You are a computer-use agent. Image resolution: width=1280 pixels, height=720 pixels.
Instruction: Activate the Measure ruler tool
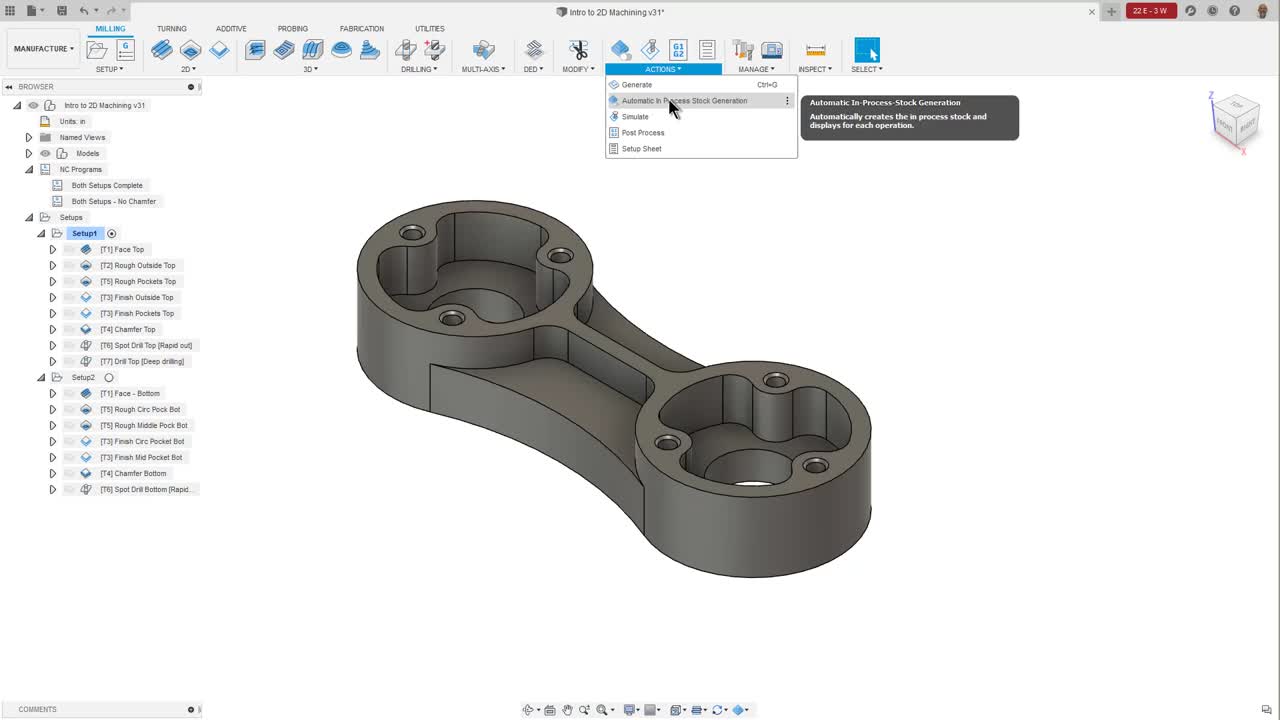coord(816,49)
